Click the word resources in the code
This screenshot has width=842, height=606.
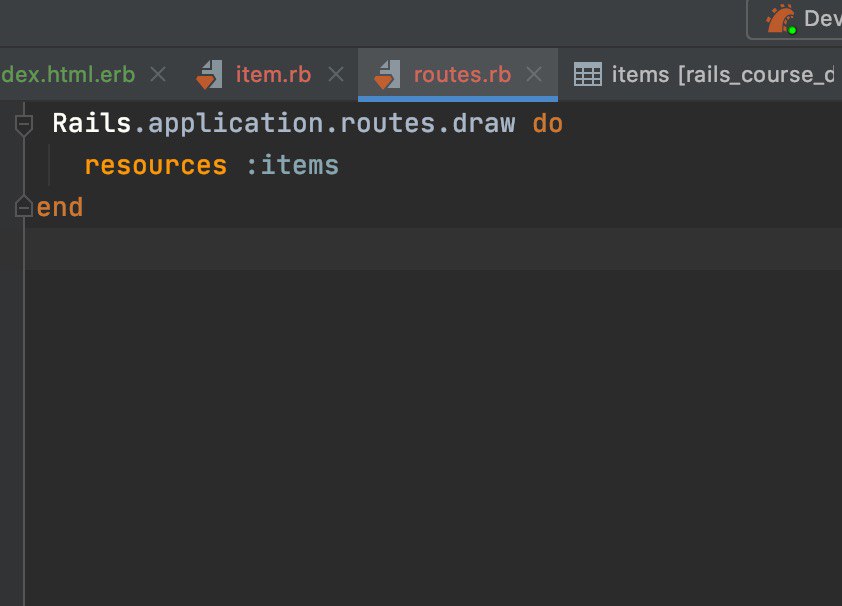[156, 165]
